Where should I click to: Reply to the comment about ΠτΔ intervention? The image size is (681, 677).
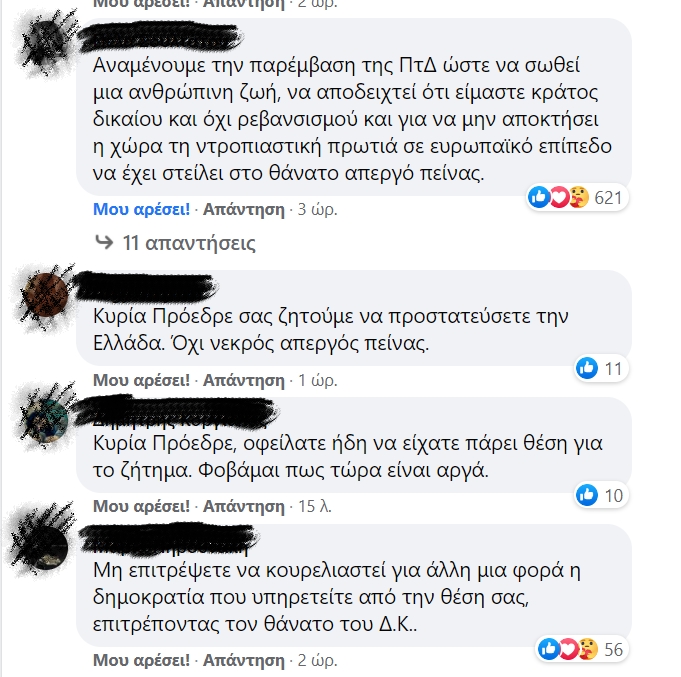(x=244, y=209)
